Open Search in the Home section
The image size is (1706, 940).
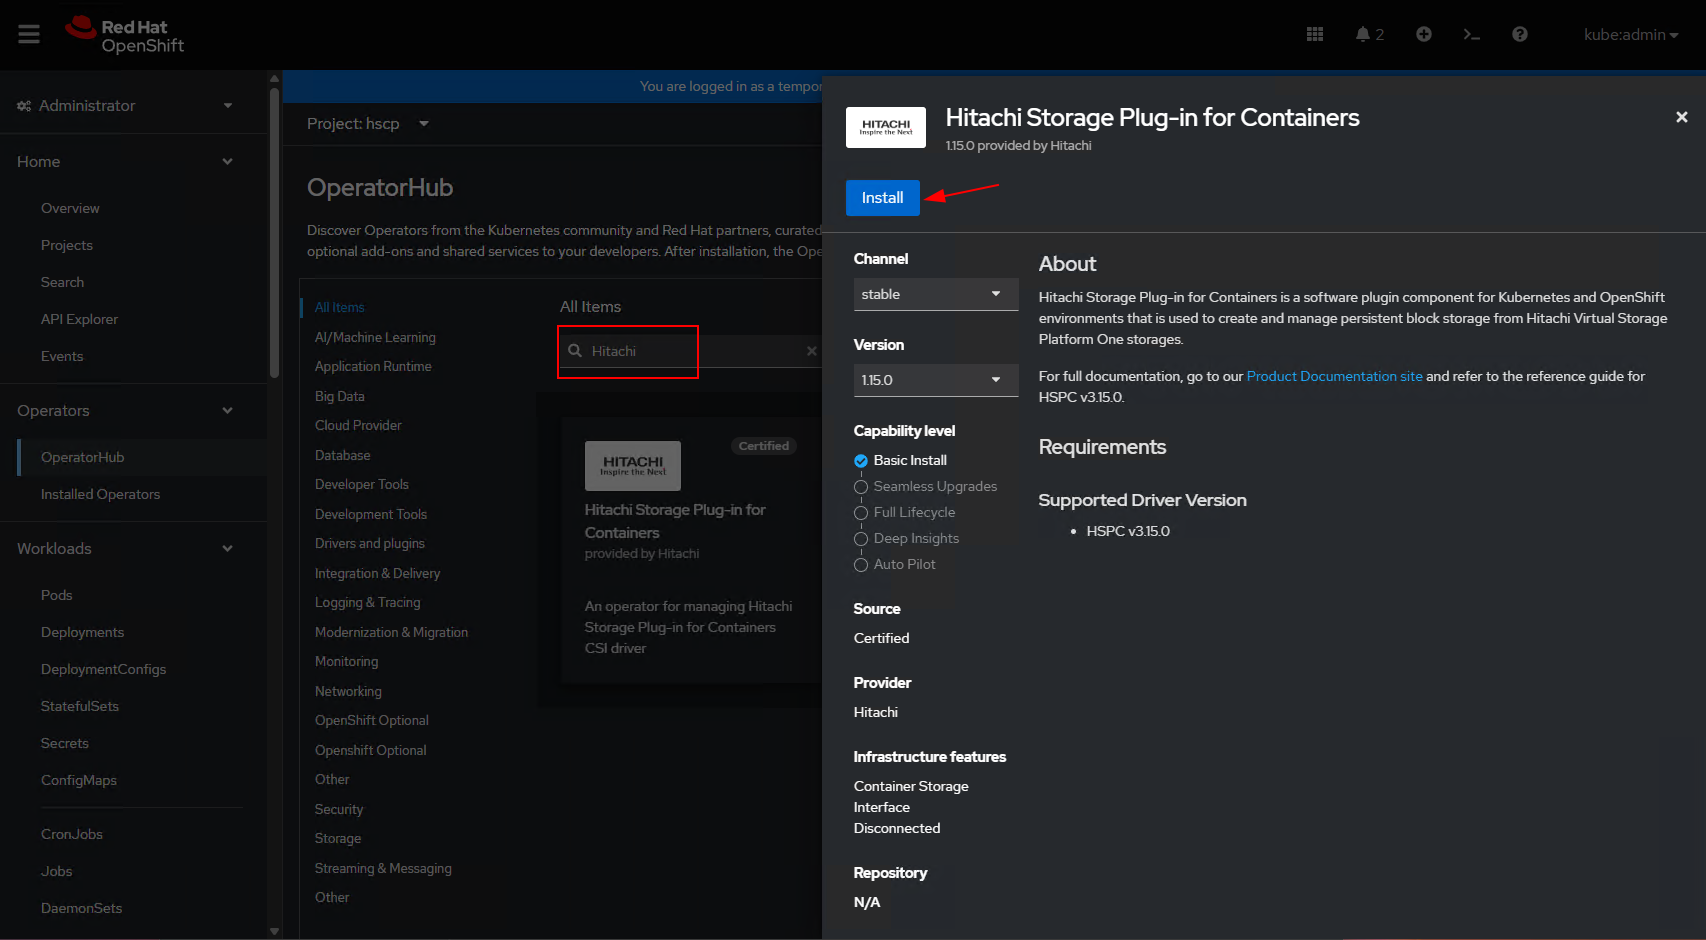coord(62,282)
